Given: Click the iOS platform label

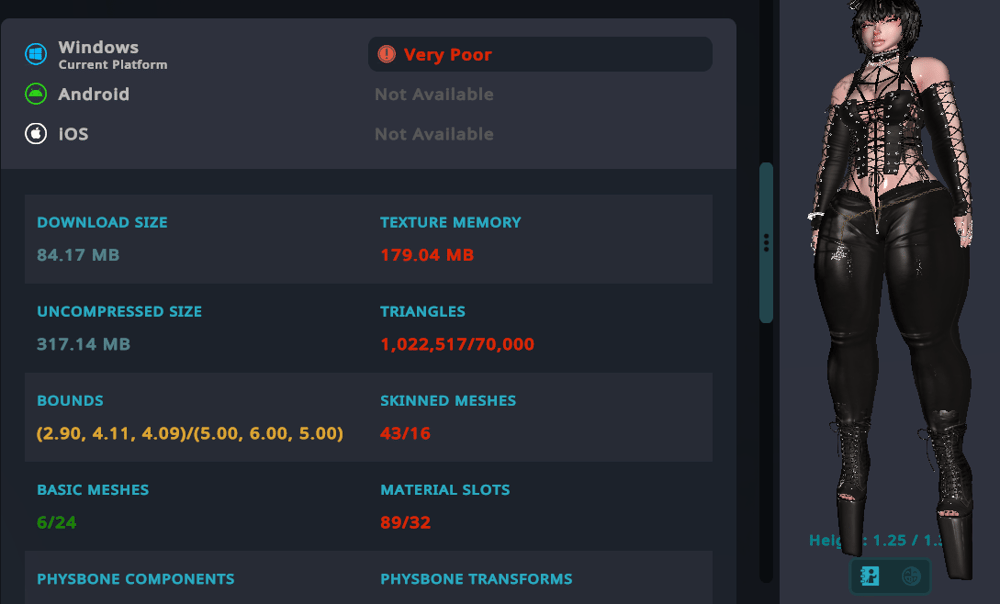Looking at the screenshot, I should pos(73,133).
